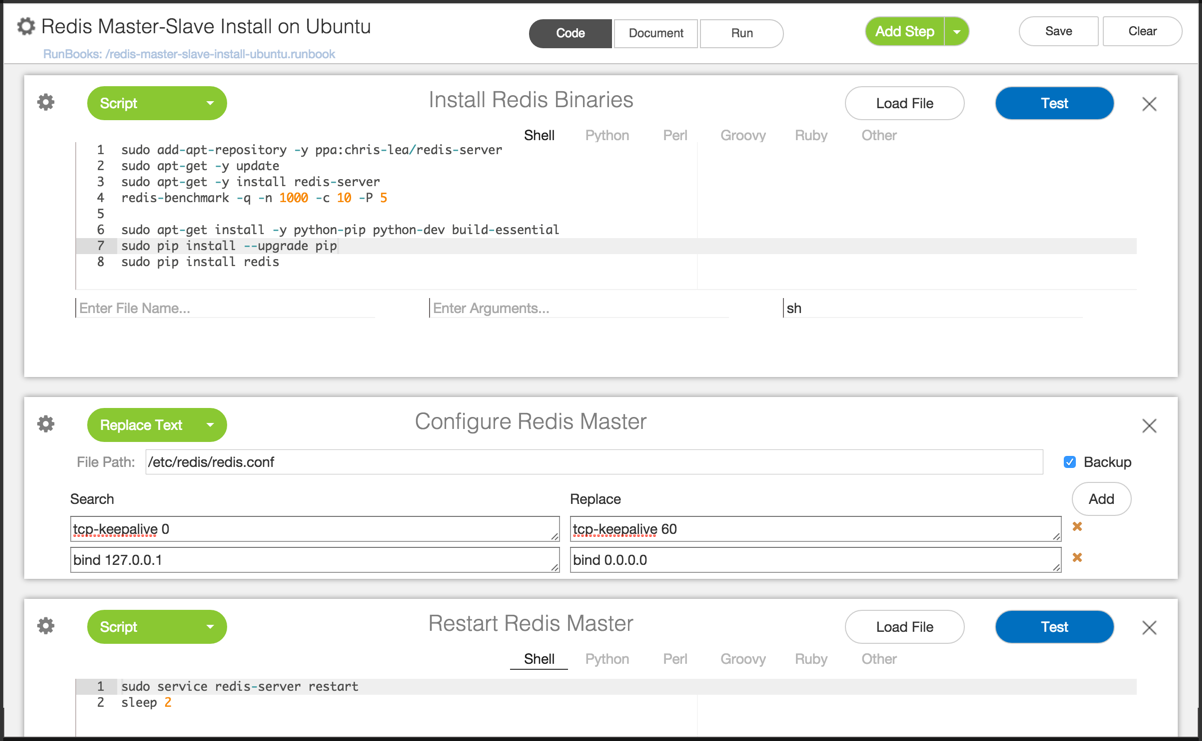This screenshot has width=1202, height=741.
Task: Click the File Path input field
Action: click(594, 462)
